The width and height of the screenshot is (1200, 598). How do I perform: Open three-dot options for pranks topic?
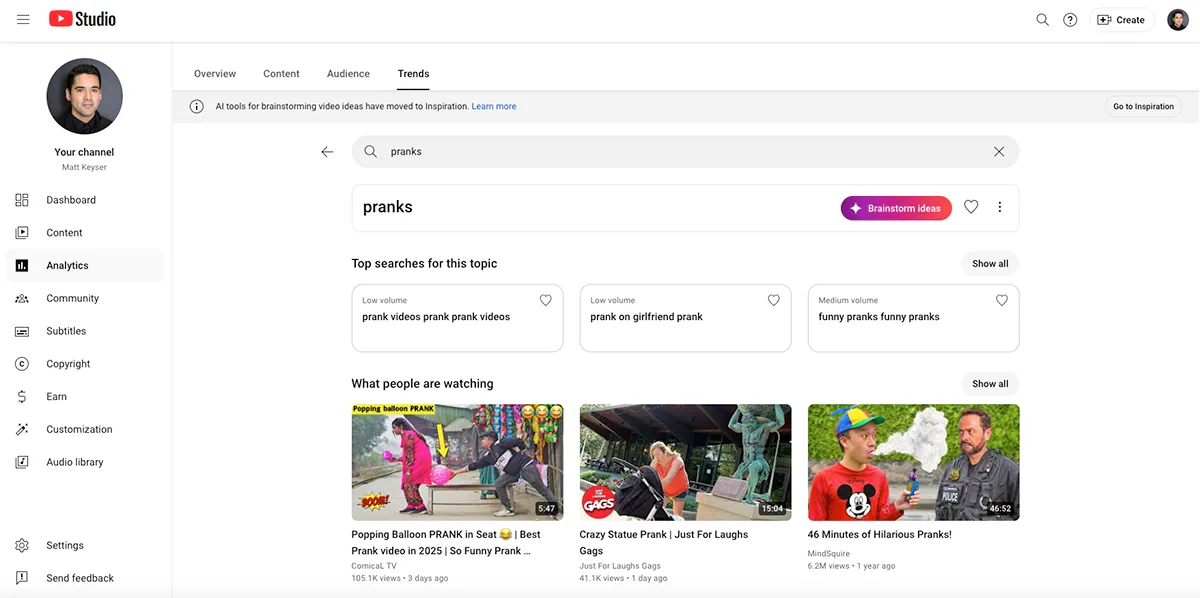(999, 207)
